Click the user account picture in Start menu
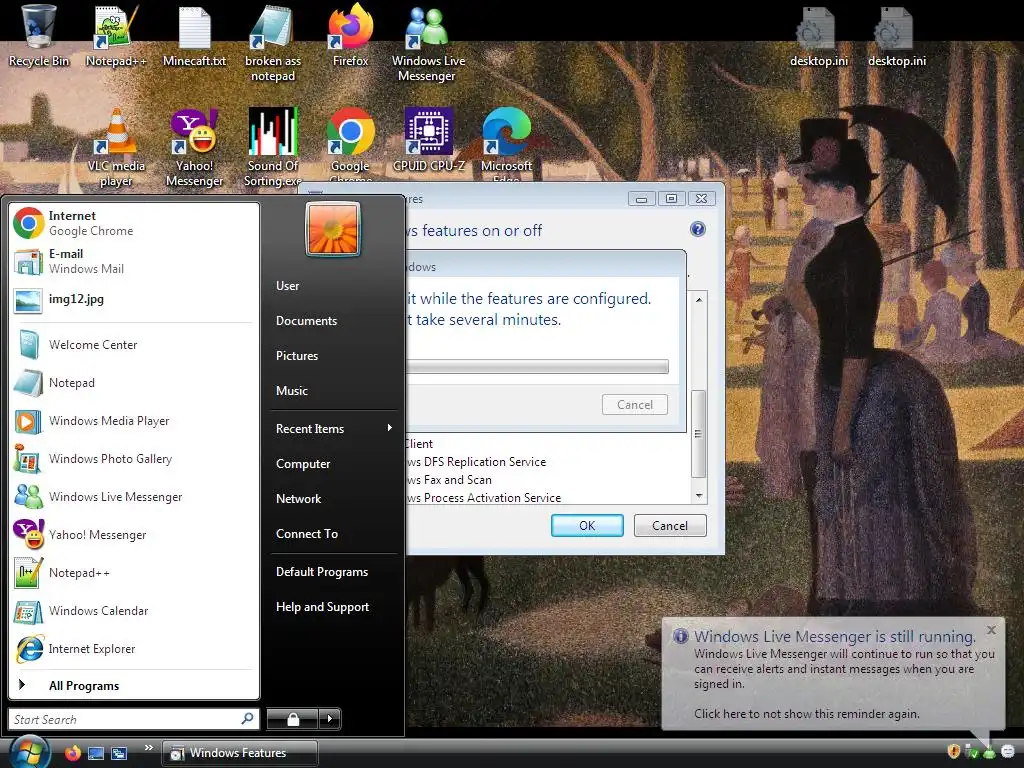Image resolution: width=1024 pixels, height=768 pixels. coord(333,229)
